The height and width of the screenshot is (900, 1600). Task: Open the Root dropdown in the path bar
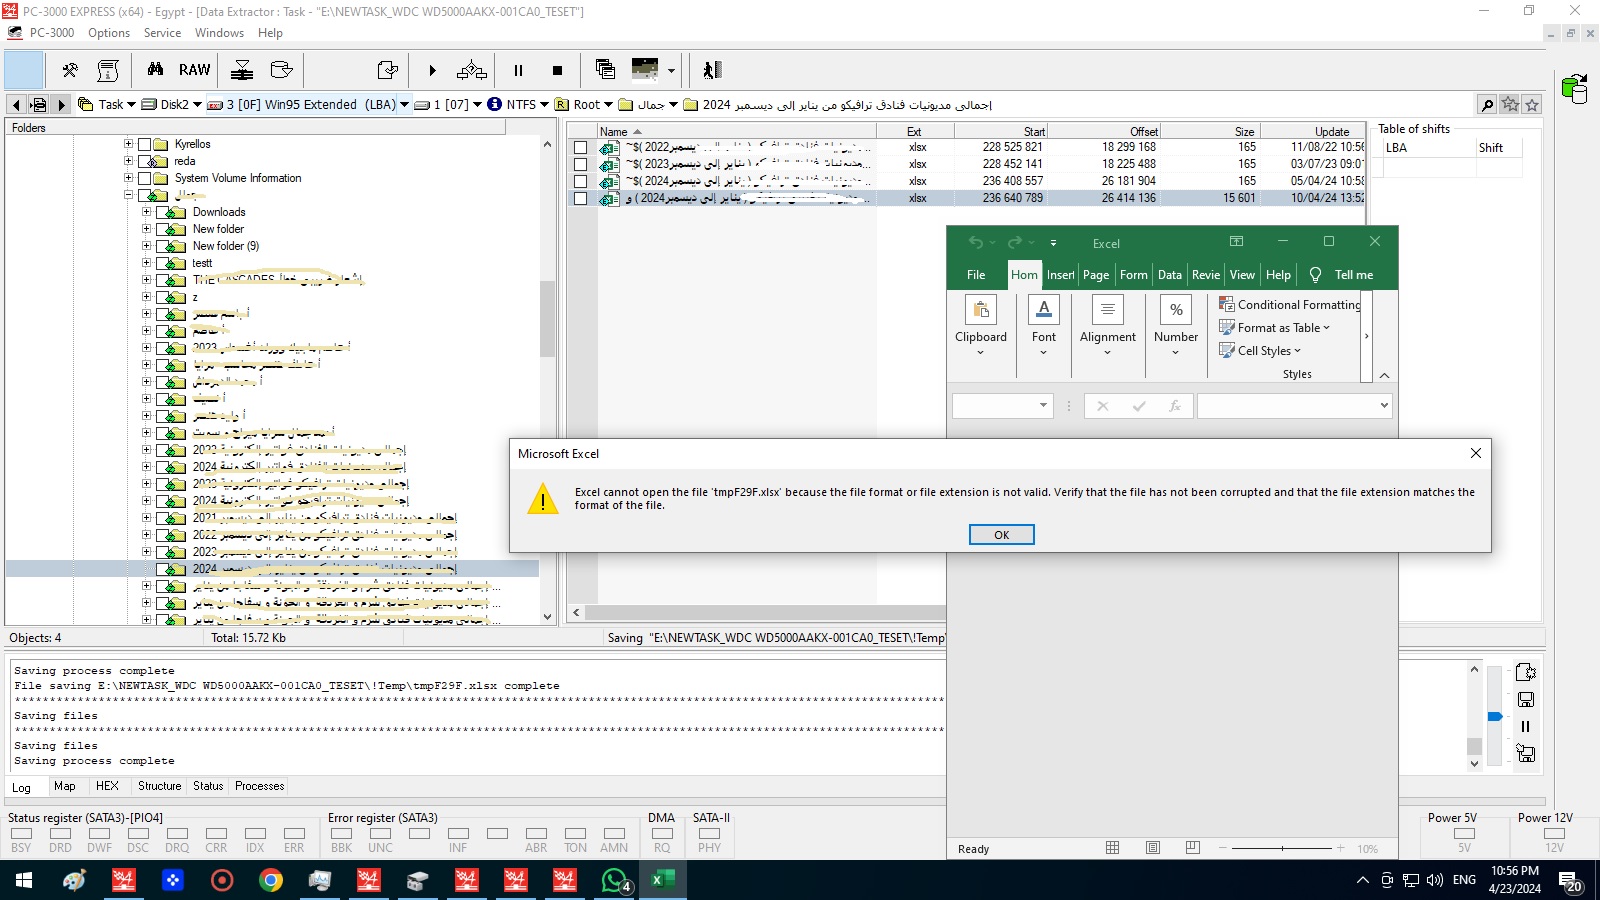click(608, 104)
